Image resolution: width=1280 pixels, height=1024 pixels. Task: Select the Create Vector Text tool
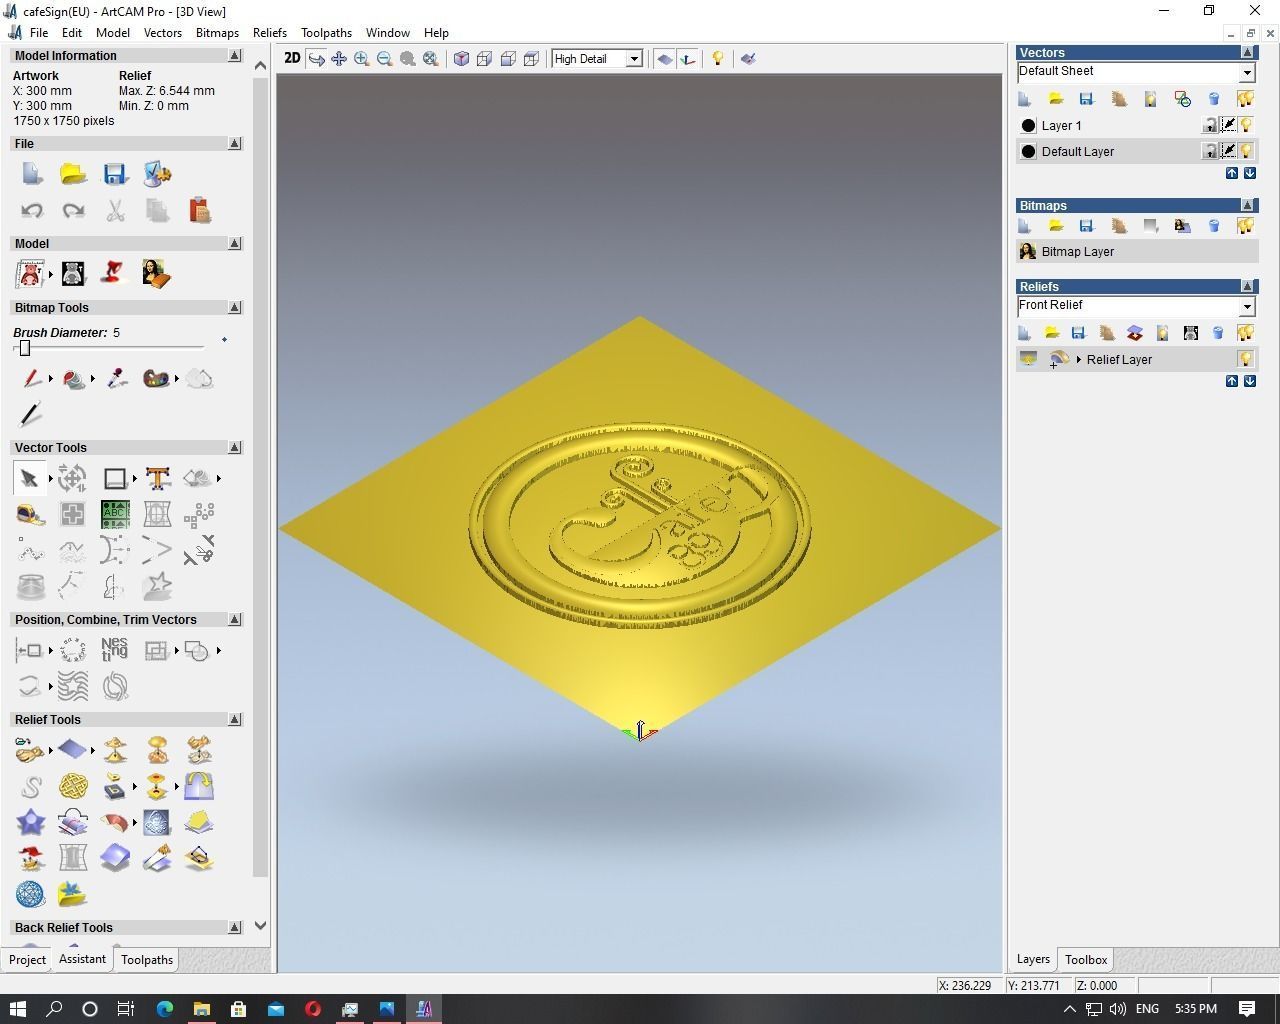pyautogui.click(x=157, y=479)
